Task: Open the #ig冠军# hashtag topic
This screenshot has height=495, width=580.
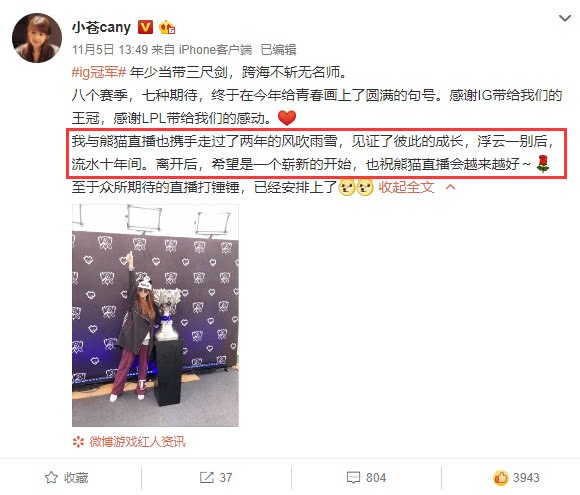Action: [99, 72]
